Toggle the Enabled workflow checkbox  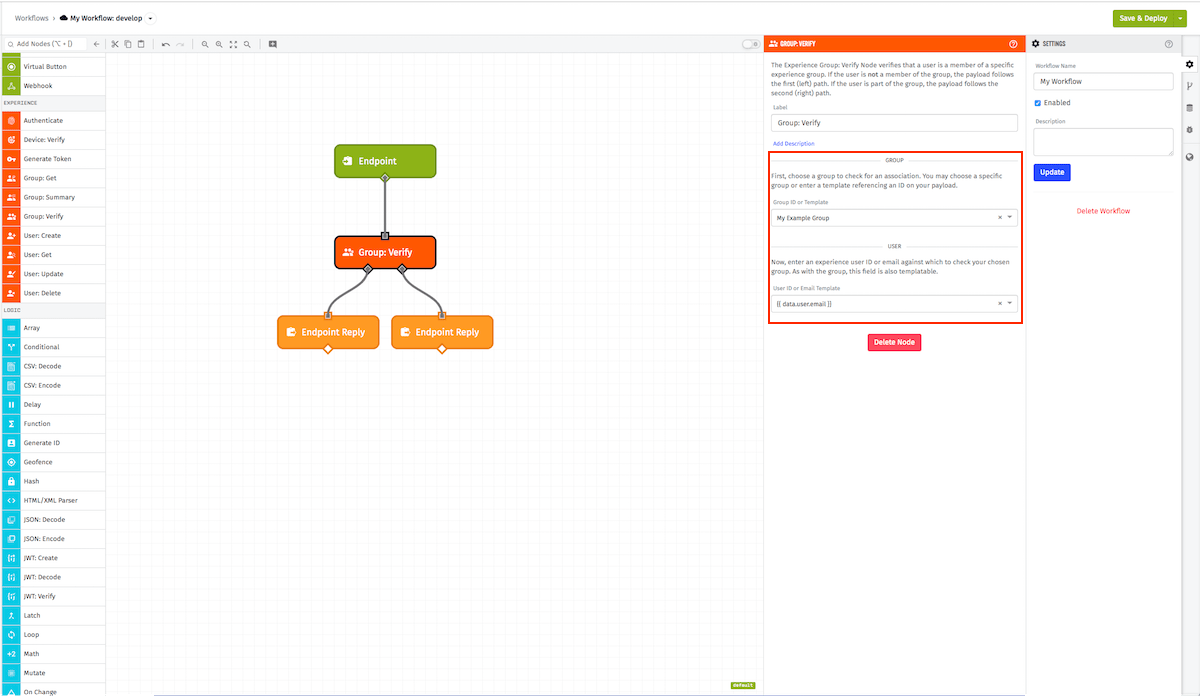pyautogui.click(x=1038, y=103)
